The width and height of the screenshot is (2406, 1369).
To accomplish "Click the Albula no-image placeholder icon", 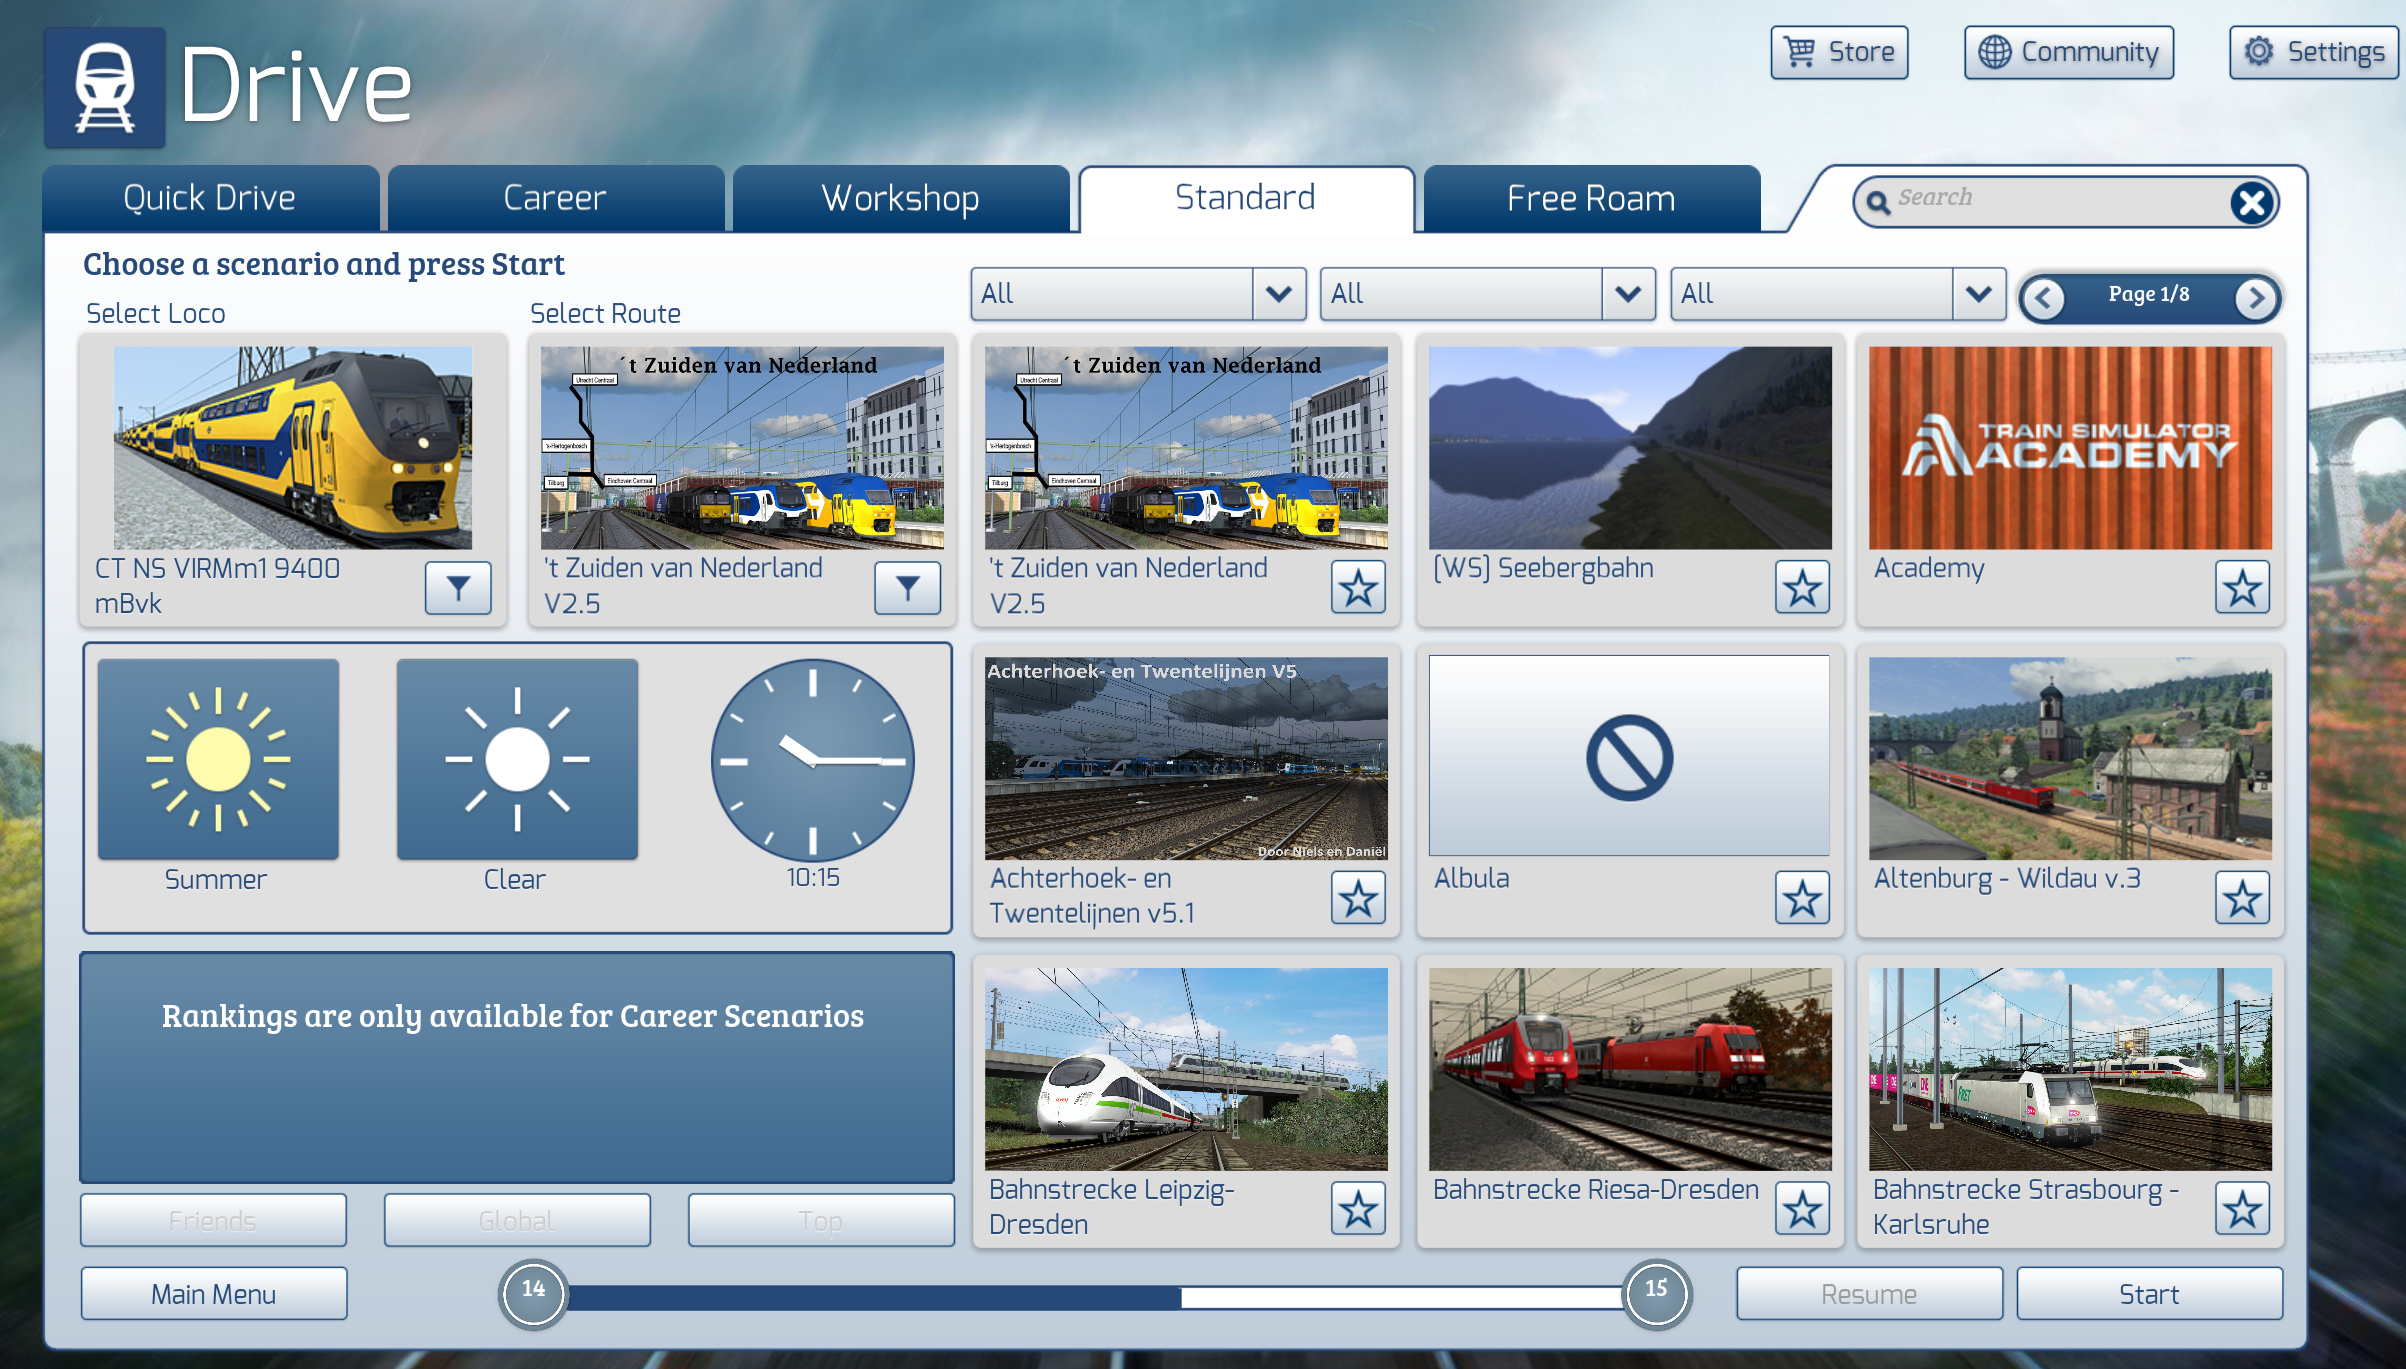I will coord(1630,757).
